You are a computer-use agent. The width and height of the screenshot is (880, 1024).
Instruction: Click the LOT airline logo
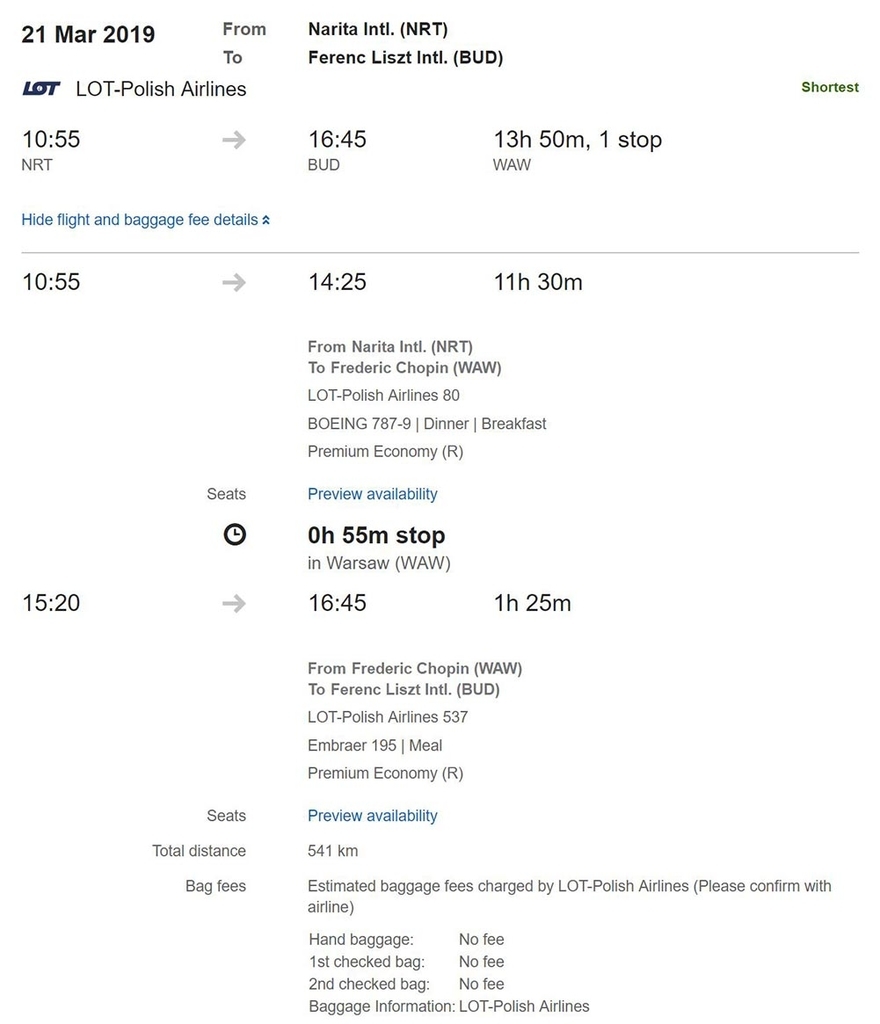tap(41, 88)
